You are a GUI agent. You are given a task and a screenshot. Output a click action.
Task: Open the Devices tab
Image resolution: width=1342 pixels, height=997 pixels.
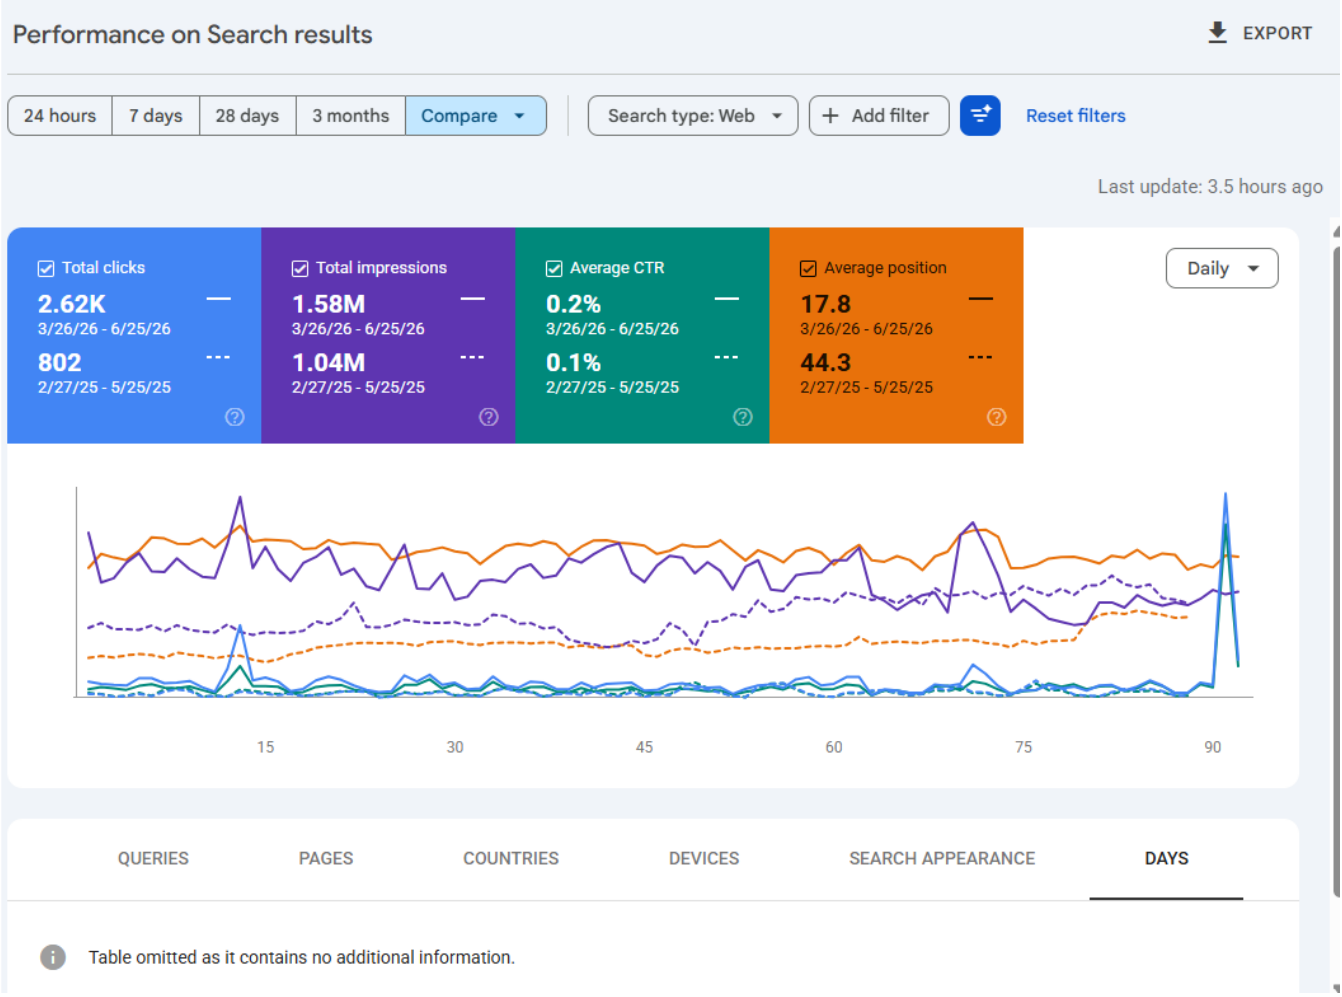coord(704,858)
